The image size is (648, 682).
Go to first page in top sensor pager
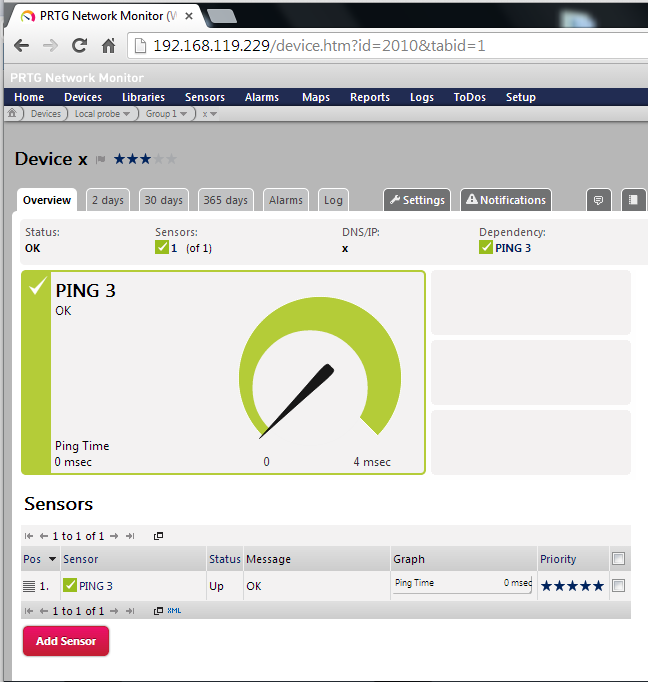click(29, 536)
